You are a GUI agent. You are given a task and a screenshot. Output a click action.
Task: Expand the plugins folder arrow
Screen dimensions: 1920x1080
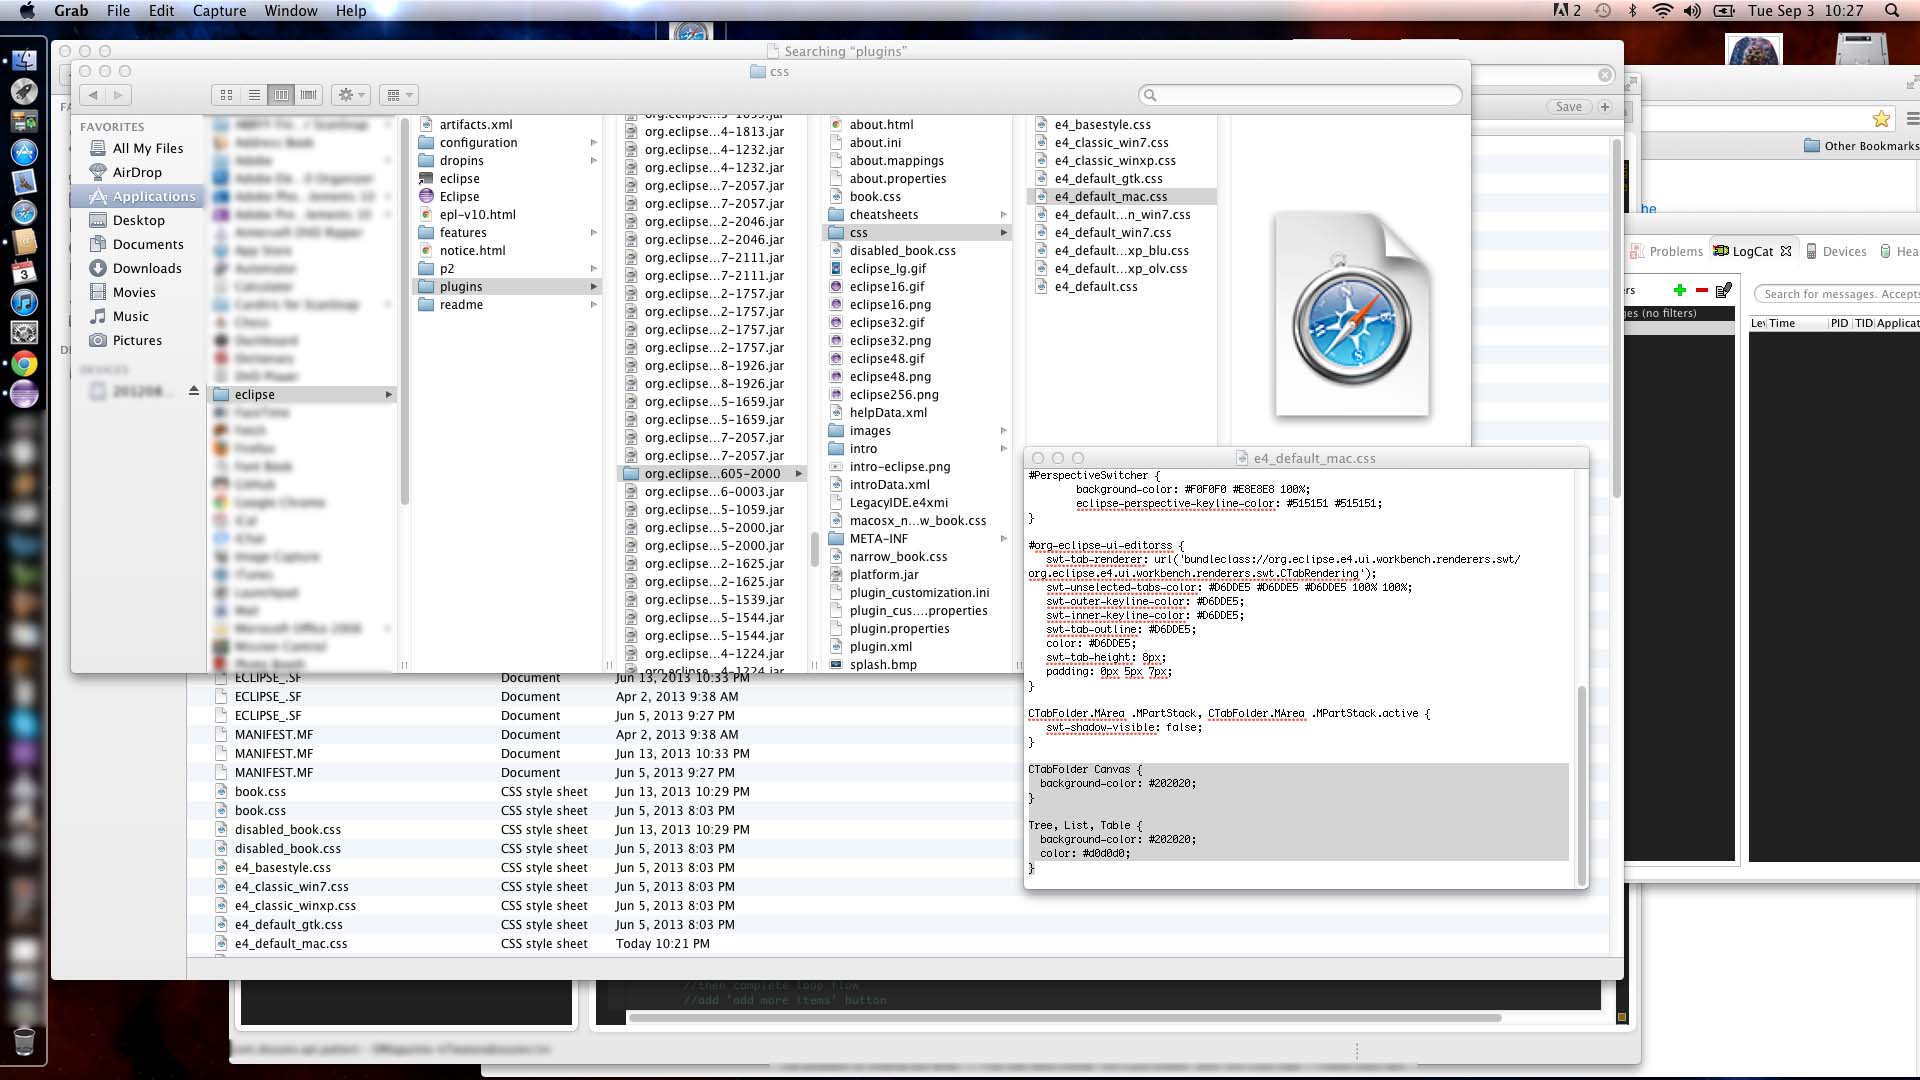[x=594, y=287]
